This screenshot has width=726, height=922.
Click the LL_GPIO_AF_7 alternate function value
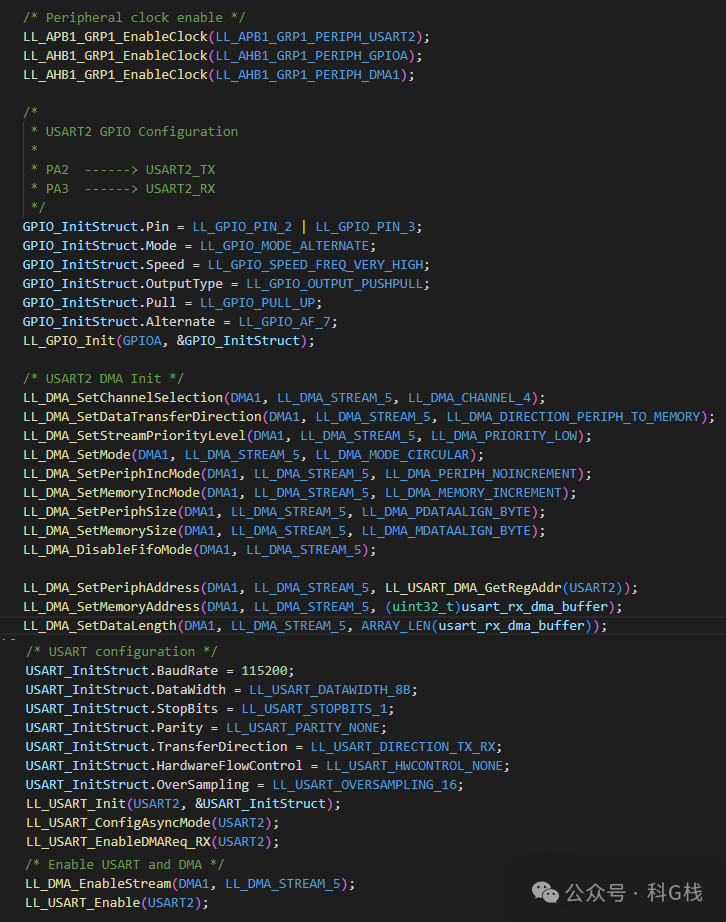pos(285,322)
